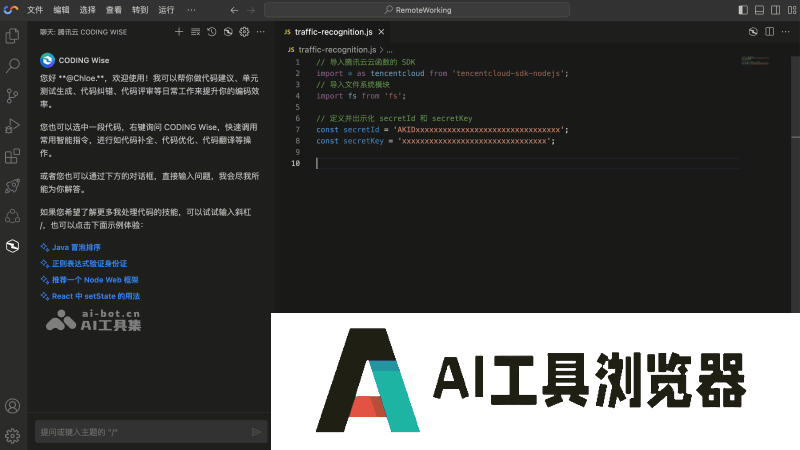800x450 pixels.
Task: Open the rocket deploy view
Action: pos(12,186)
